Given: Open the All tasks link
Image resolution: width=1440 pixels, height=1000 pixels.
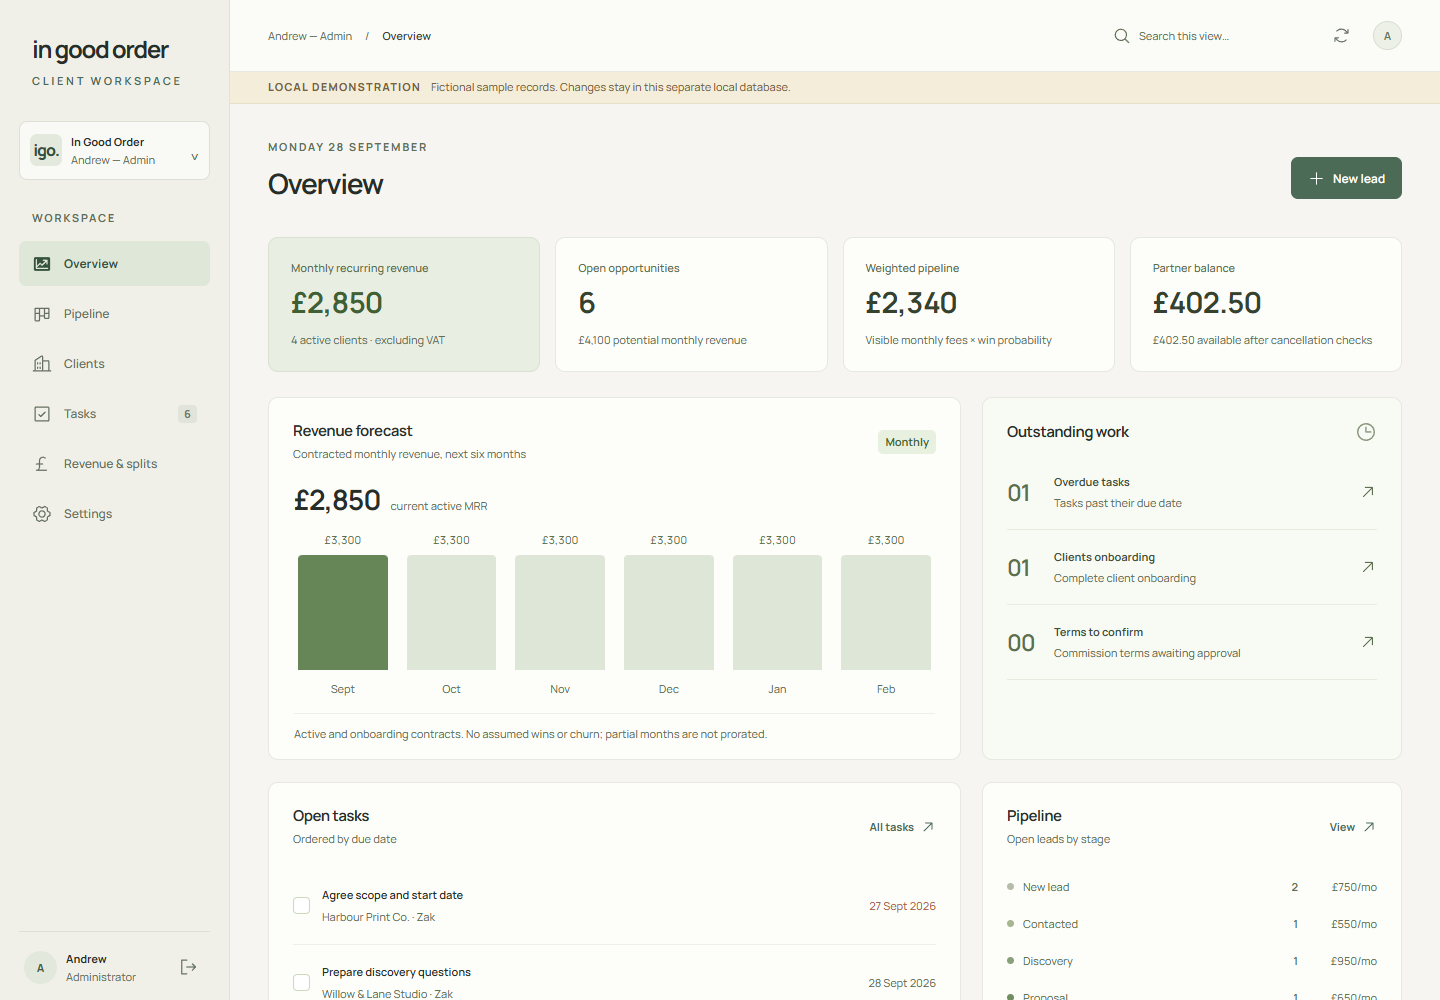Looking at the screenshot, I should coord(901,827).
